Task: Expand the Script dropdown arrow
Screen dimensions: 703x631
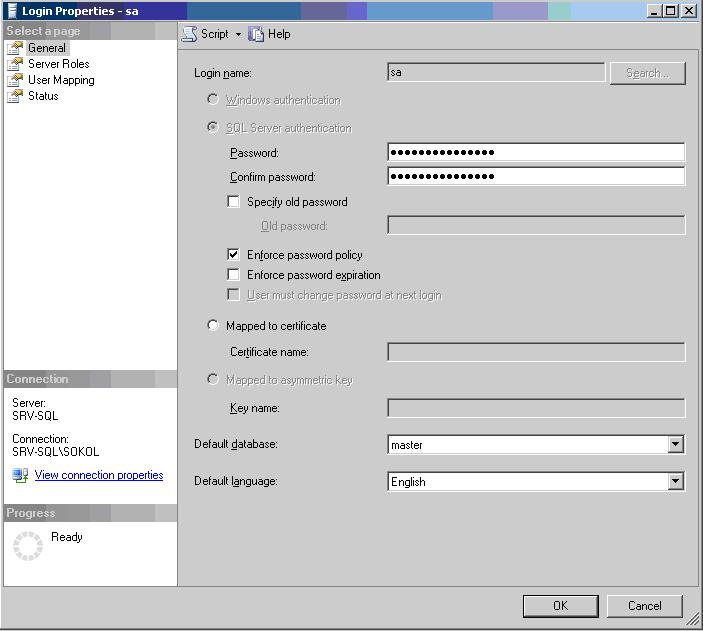Action: coord(239,35)
